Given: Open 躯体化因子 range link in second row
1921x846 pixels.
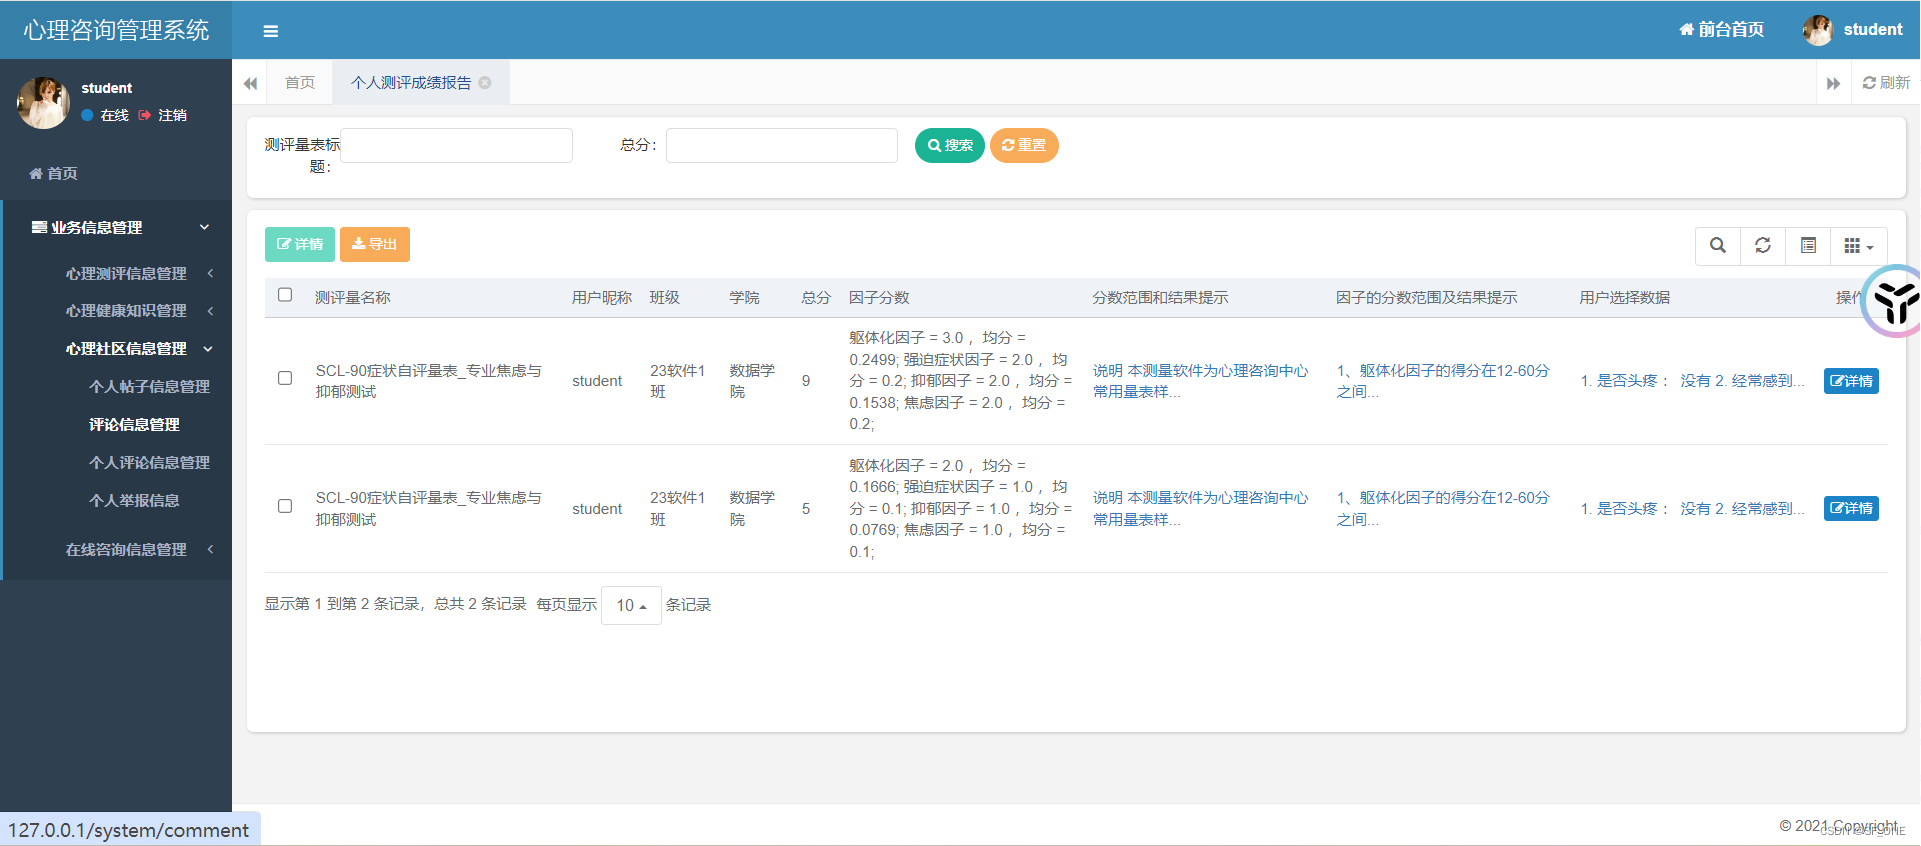Looking at the screenshot, I should (x=1443, y=508).
